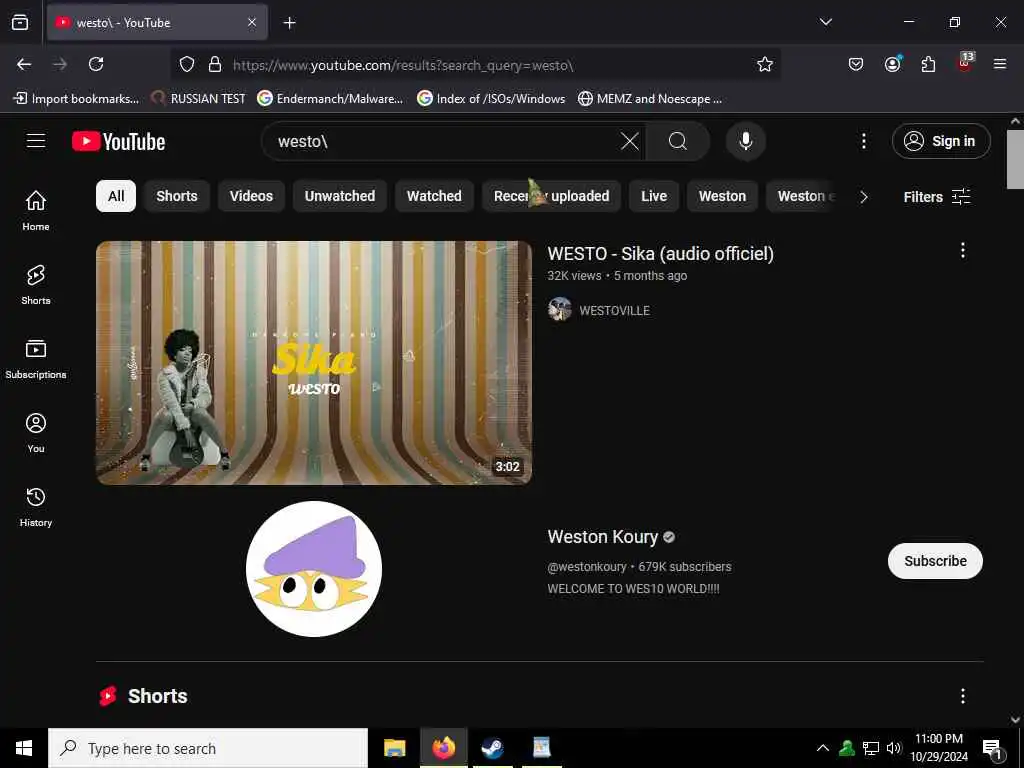Save to Pocket using the Pocket icon
Screen dimensions: 1024x768
click(856, 64)
